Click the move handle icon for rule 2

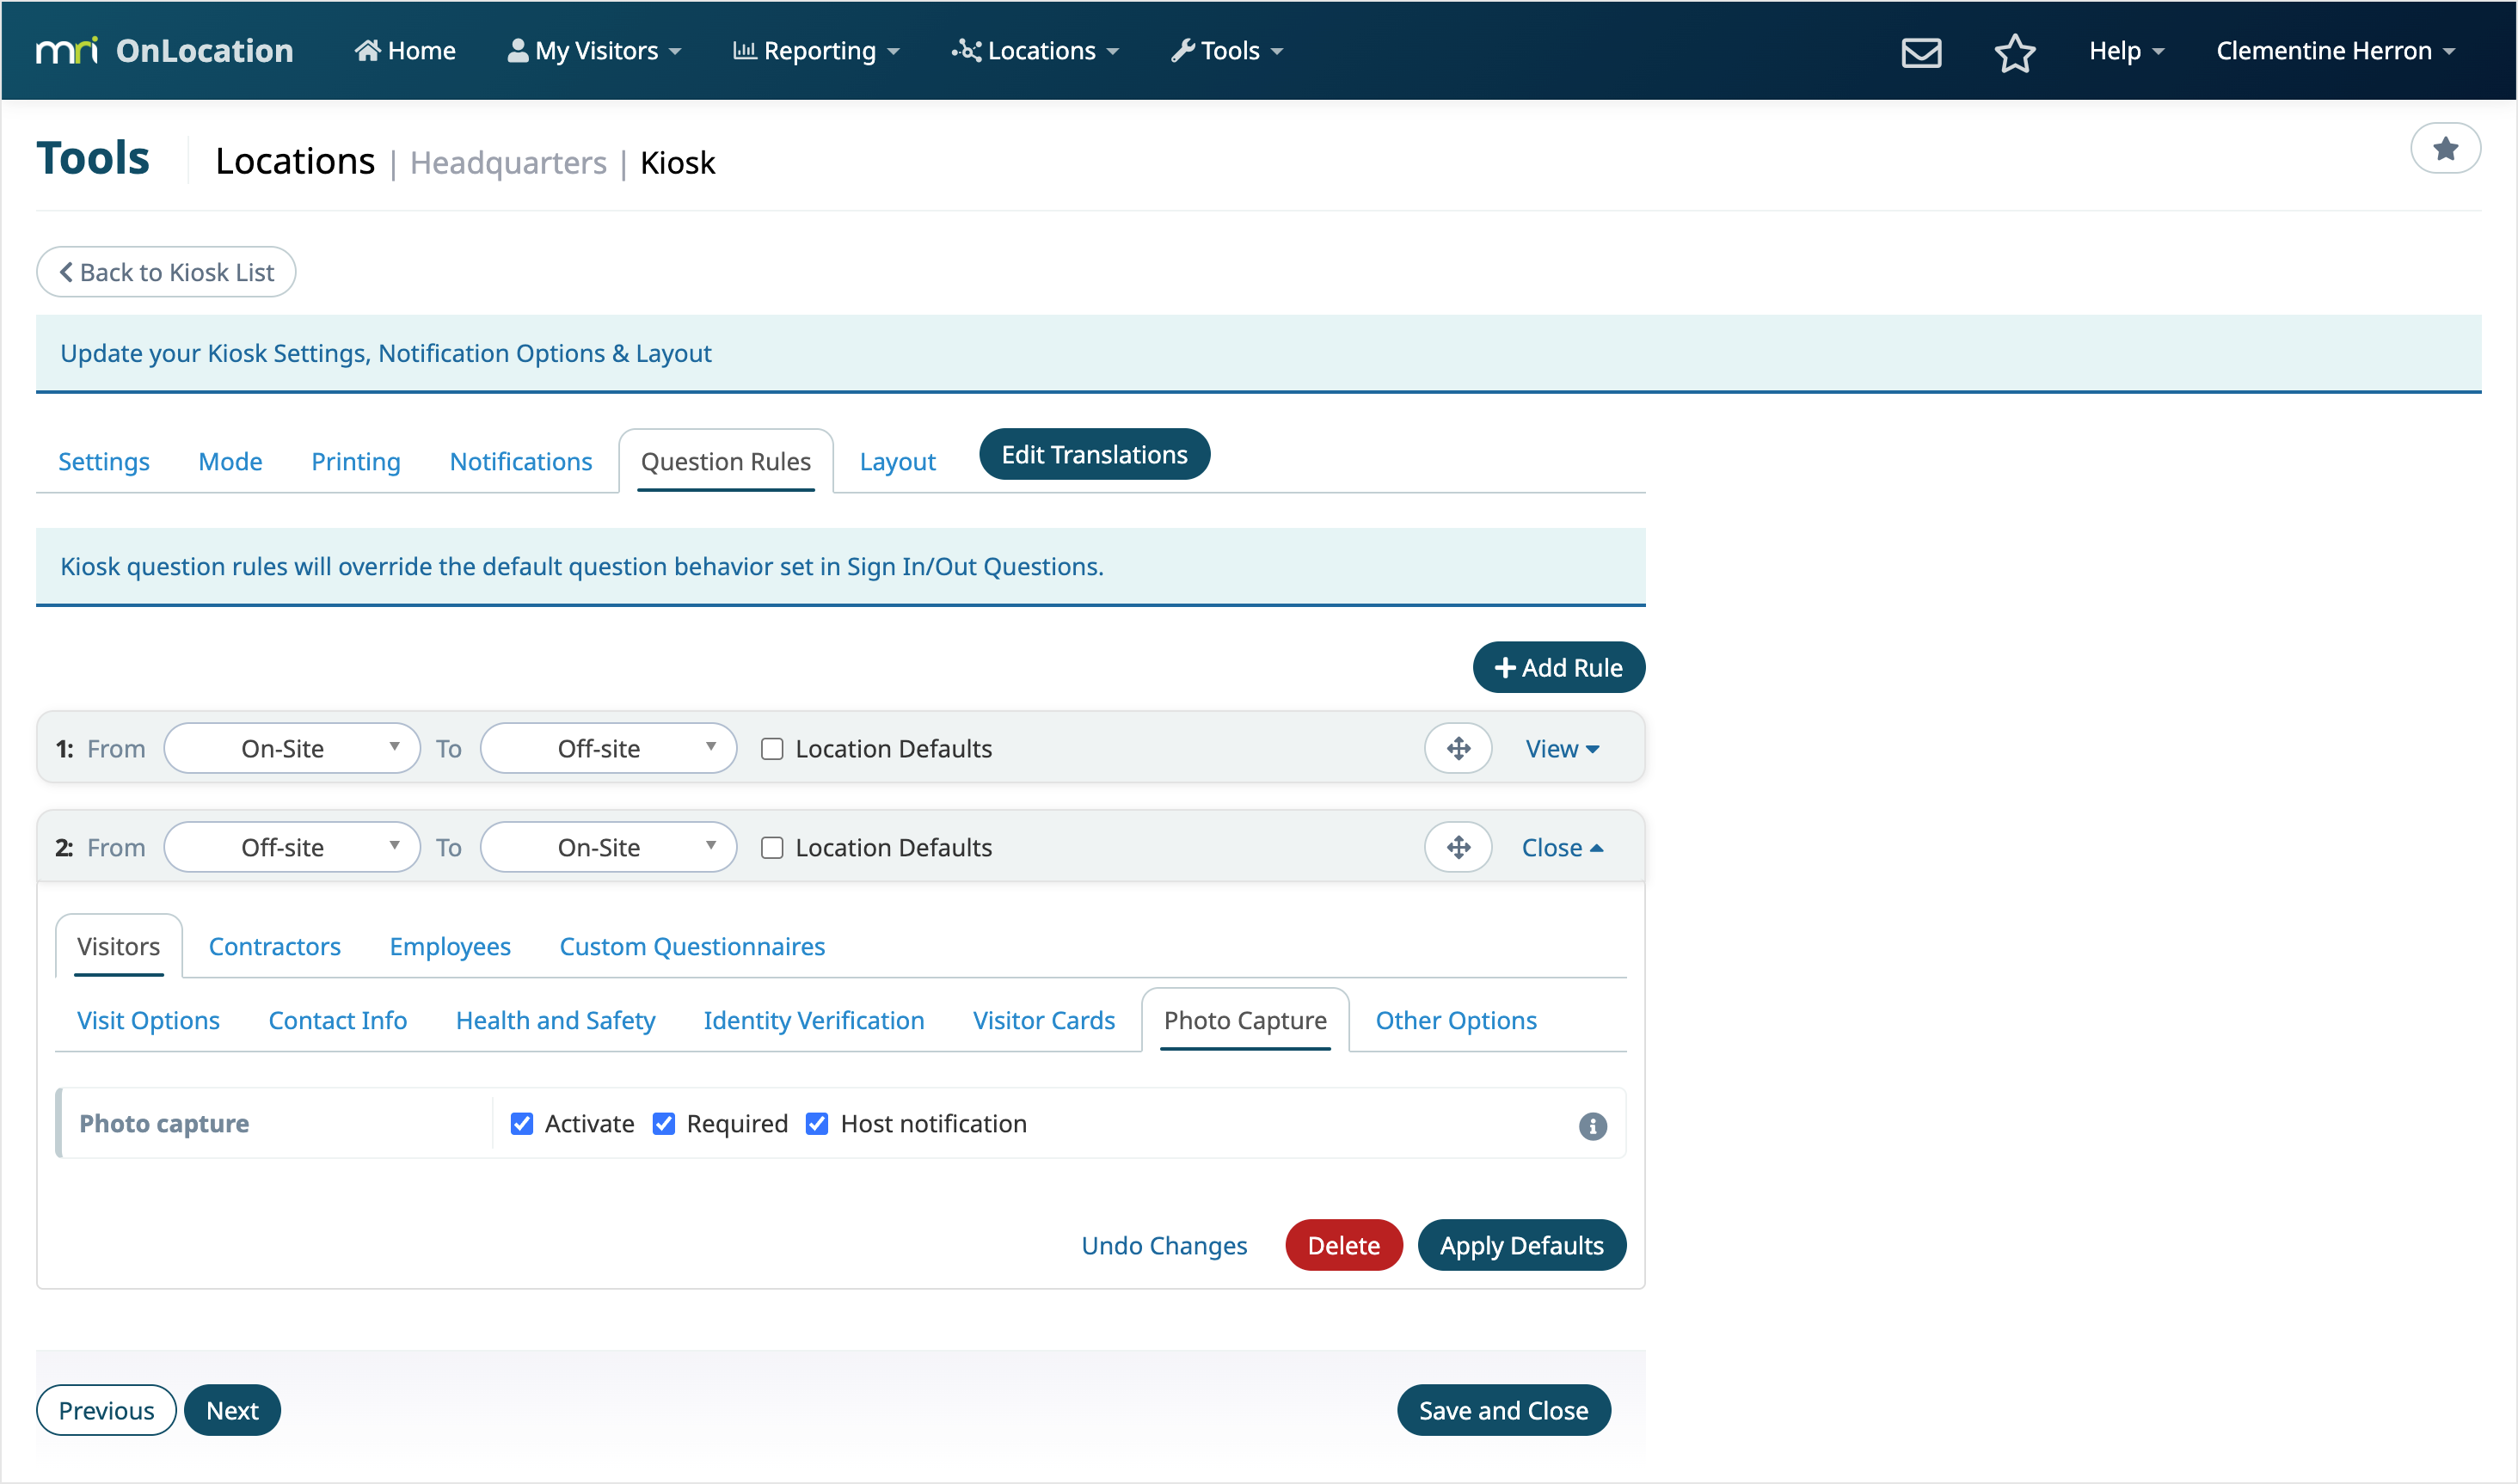pos(1457,847)
